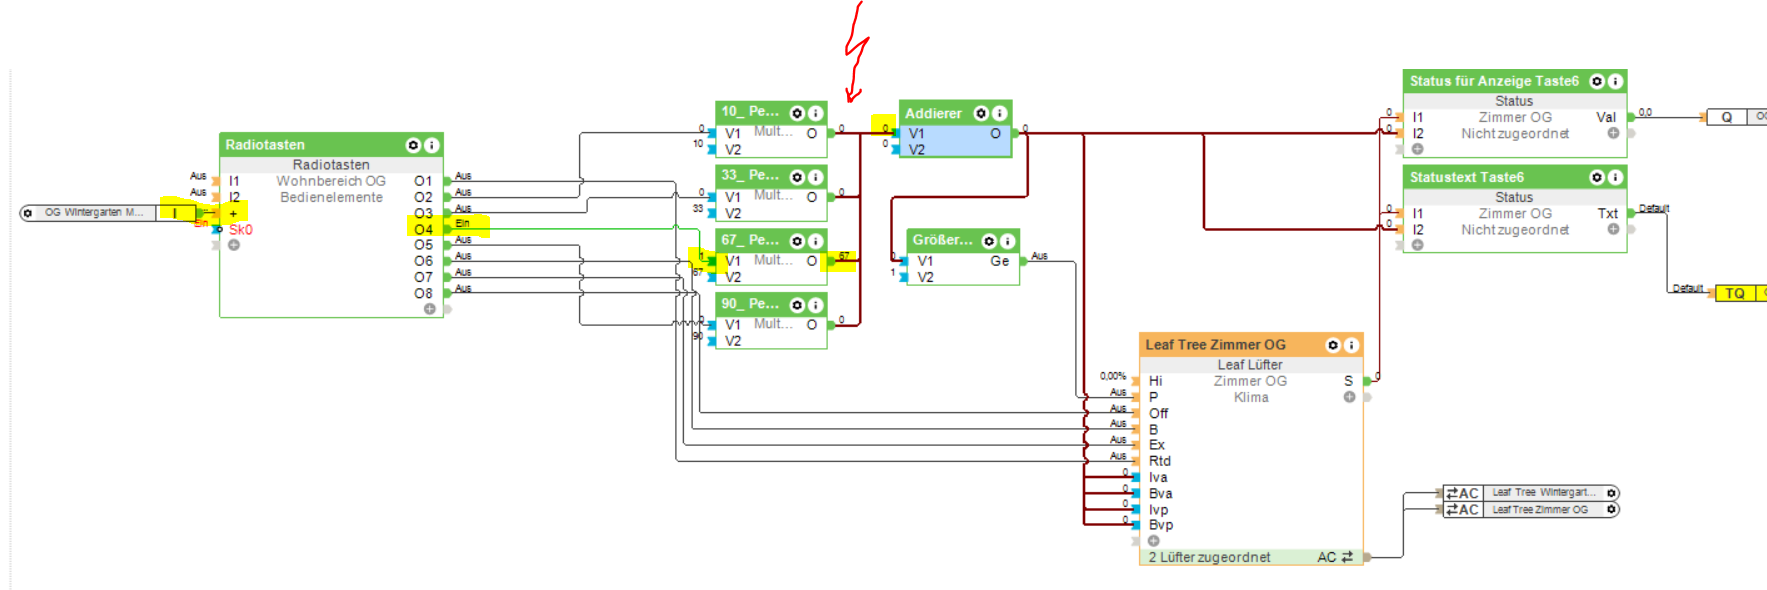Open settings gear of Addierer block
This screenshot has height=590, width=1767.
coord(981,113)
